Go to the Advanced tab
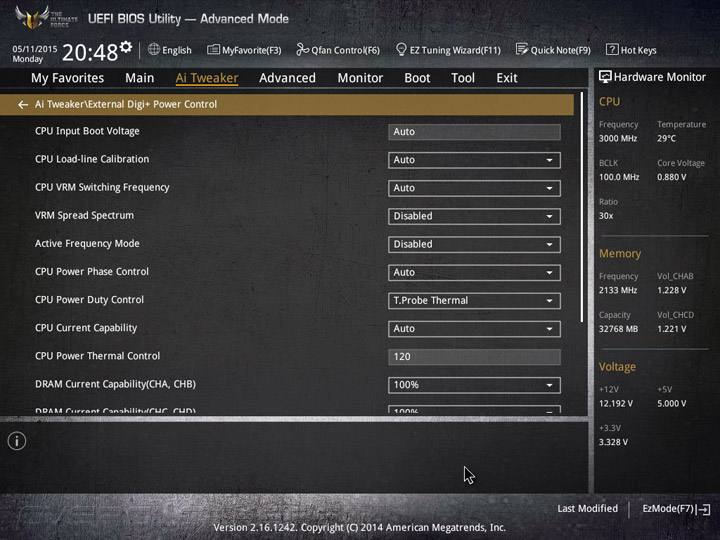 coord(287,78)
